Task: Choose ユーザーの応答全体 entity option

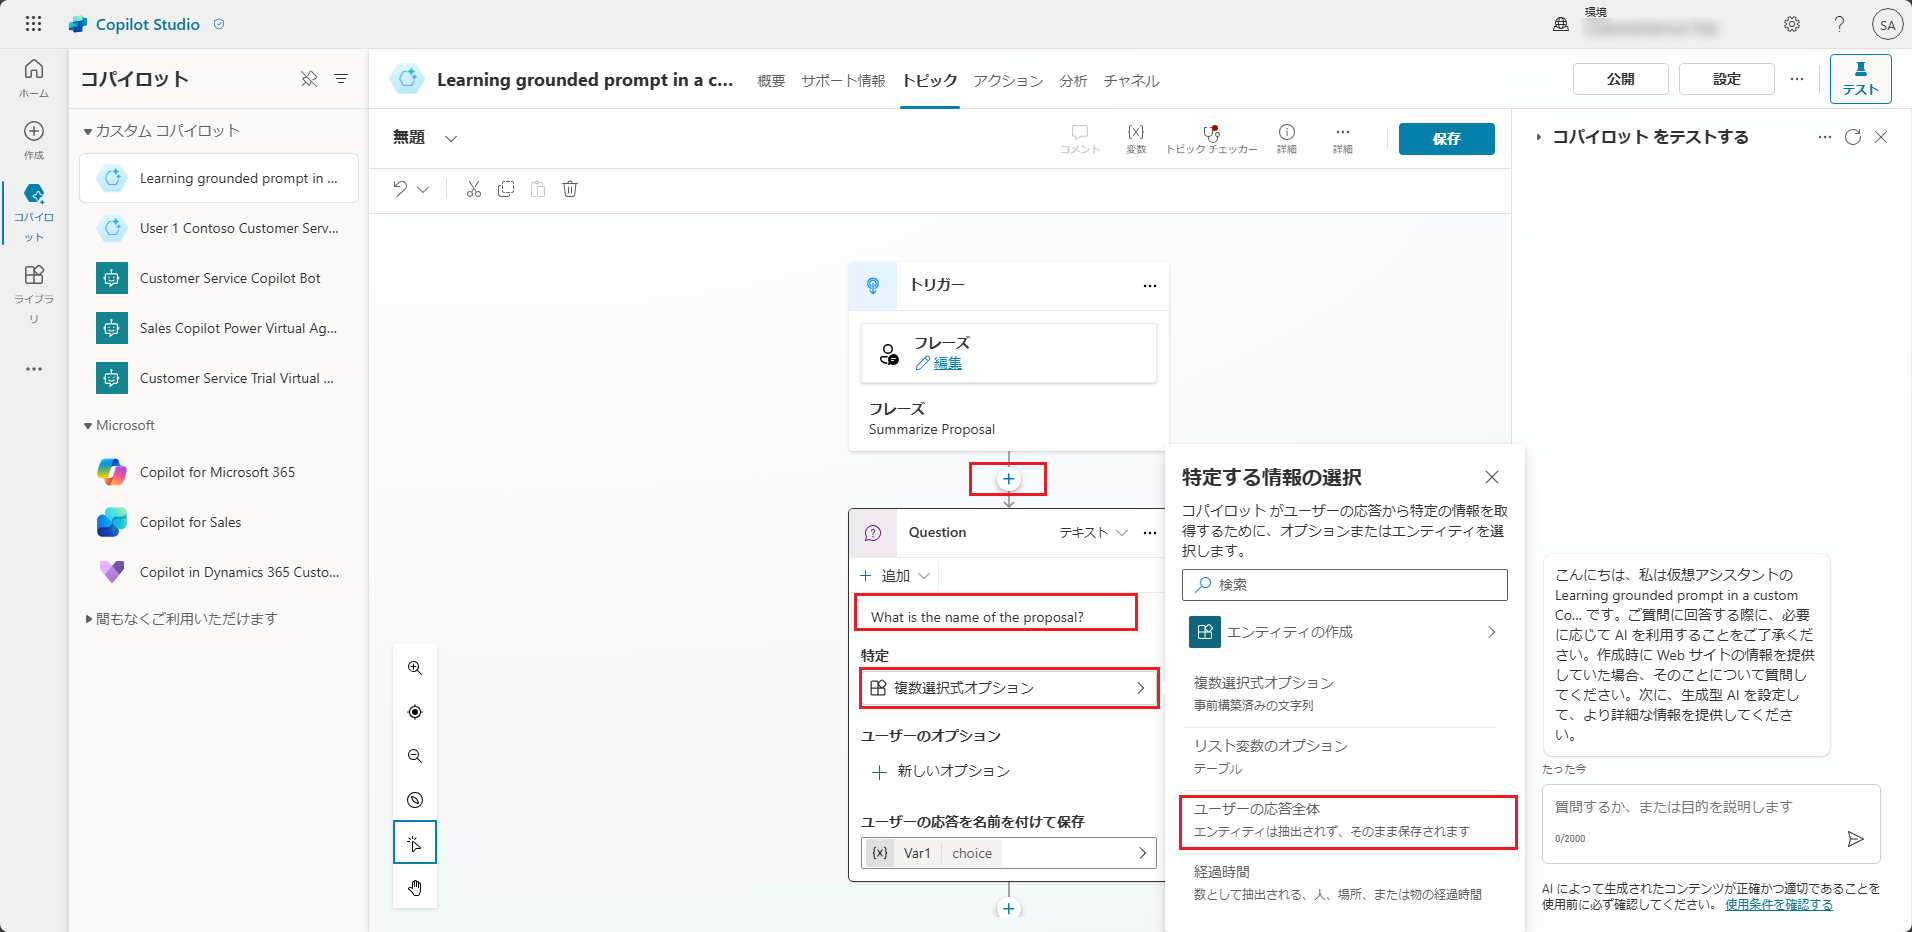Action: tap(1345, 821)
